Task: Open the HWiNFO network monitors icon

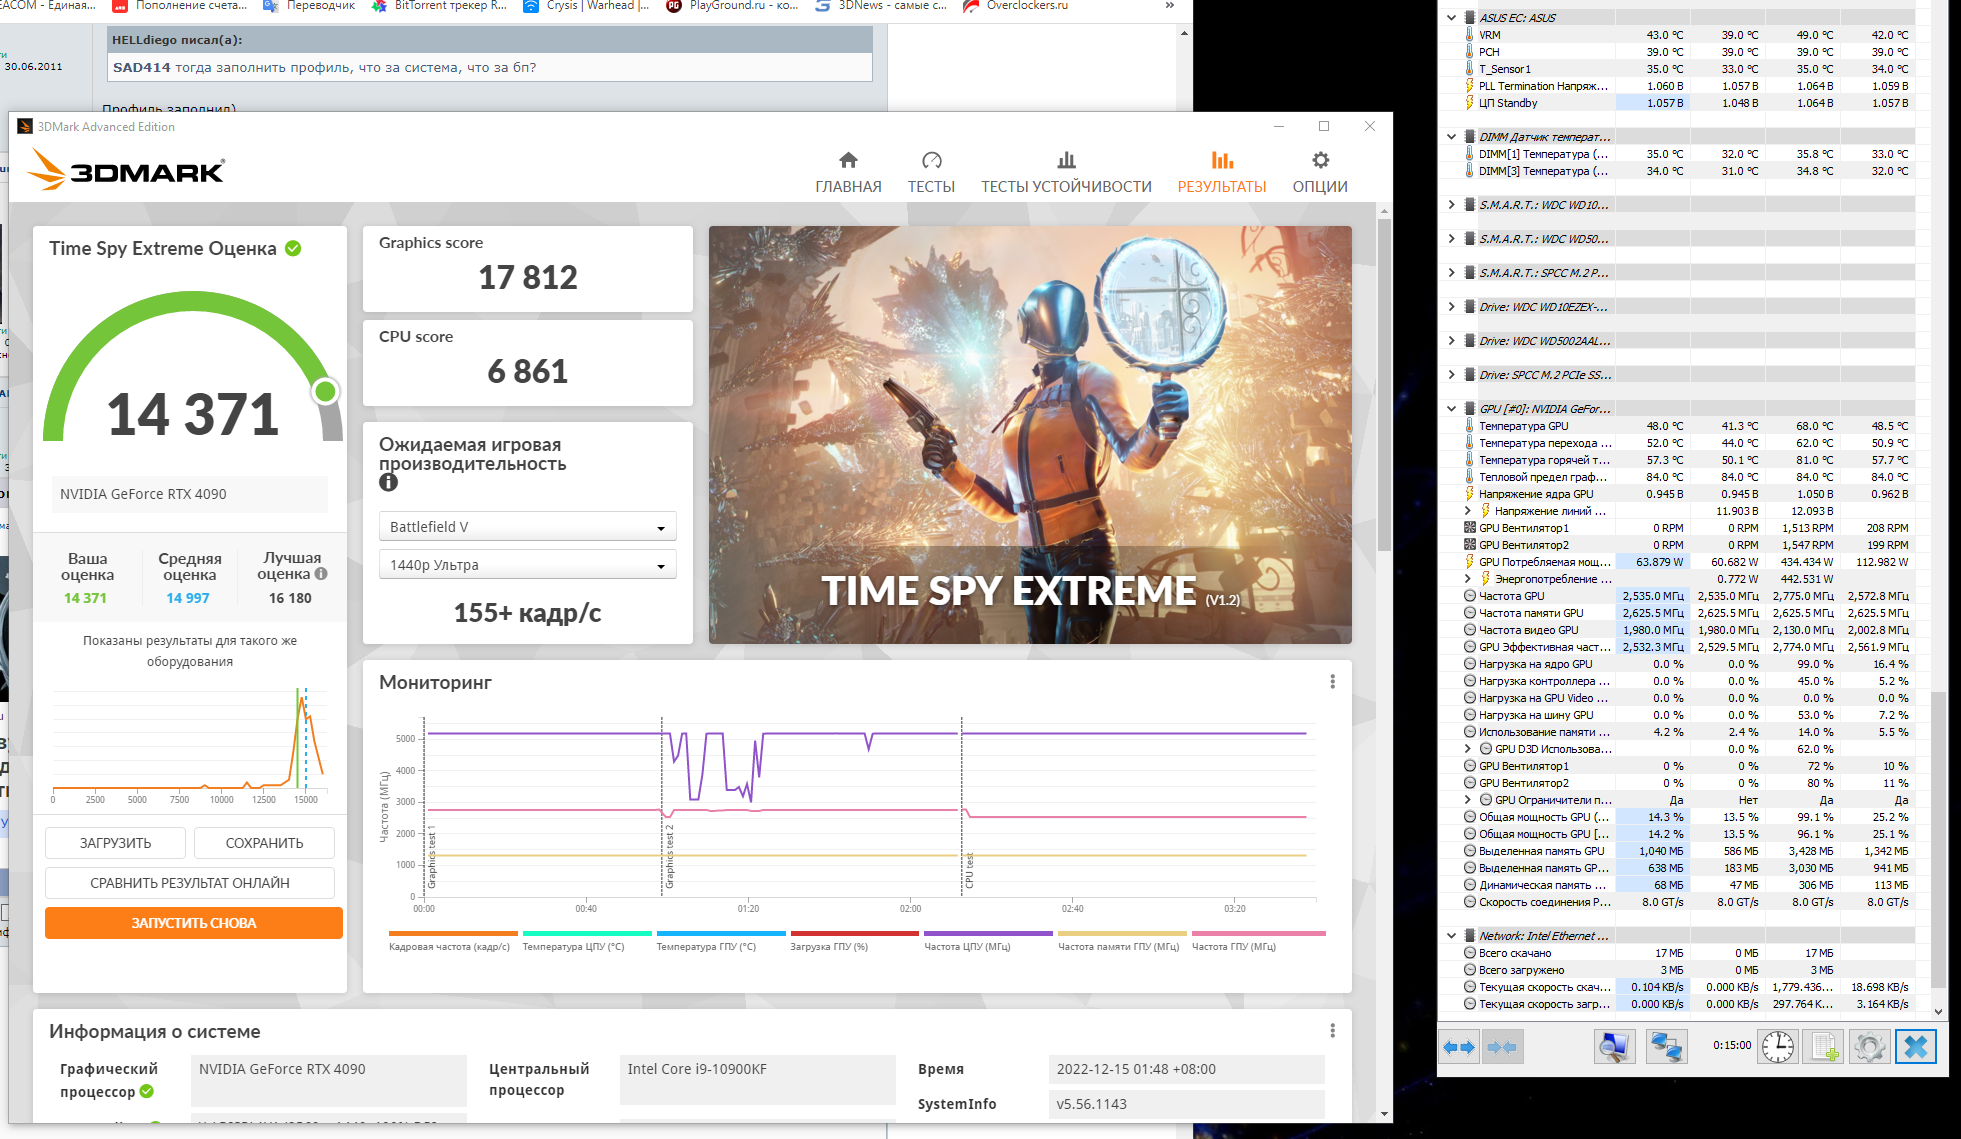Action: (1666, 1047)
